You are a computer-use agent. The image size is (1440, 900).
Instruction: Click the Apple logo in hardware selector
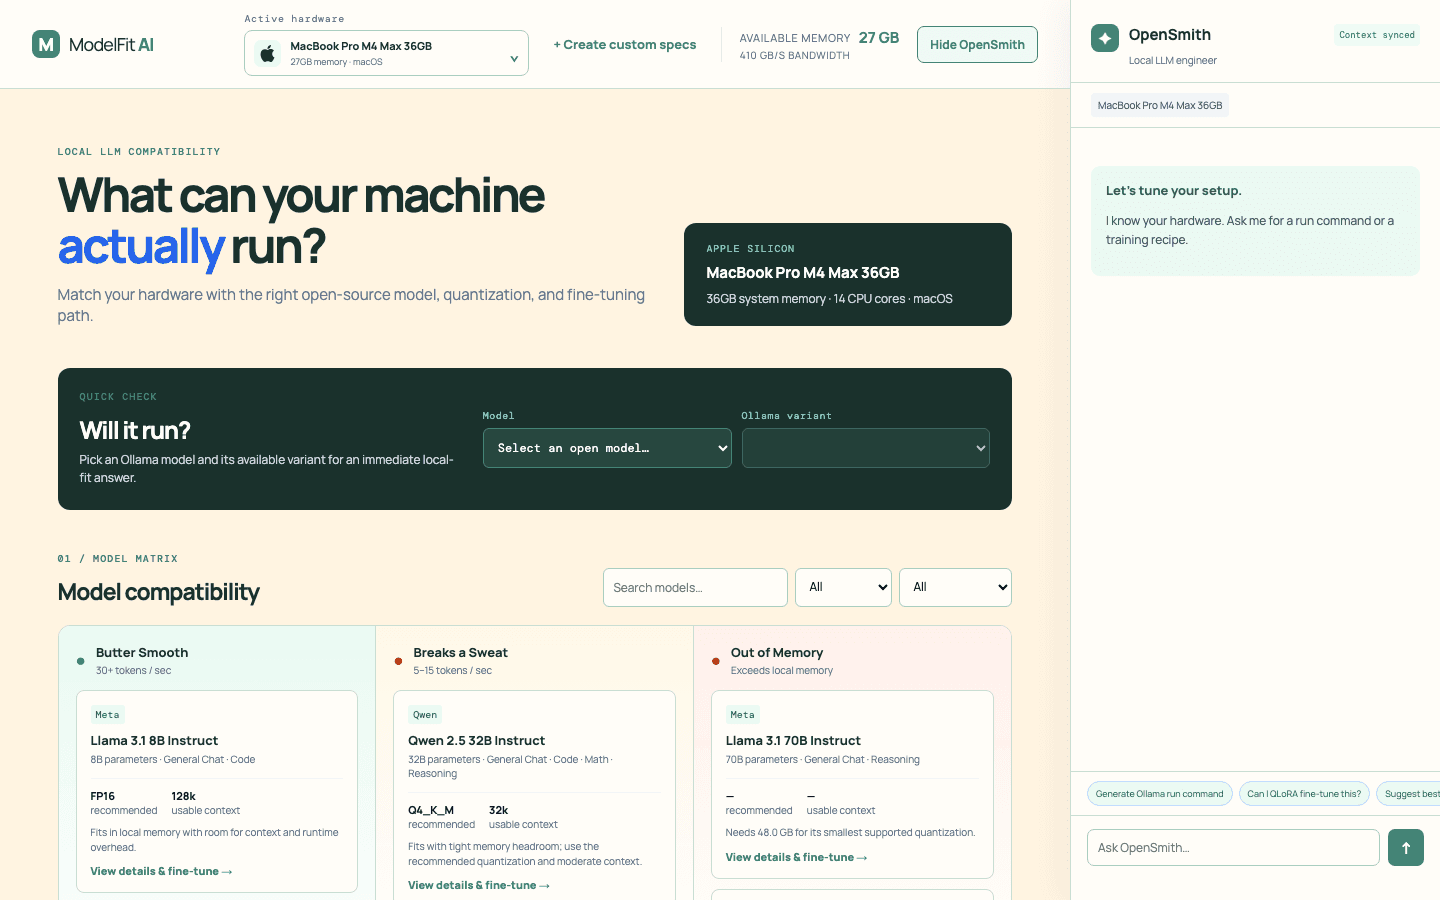[x=268, y=53]
